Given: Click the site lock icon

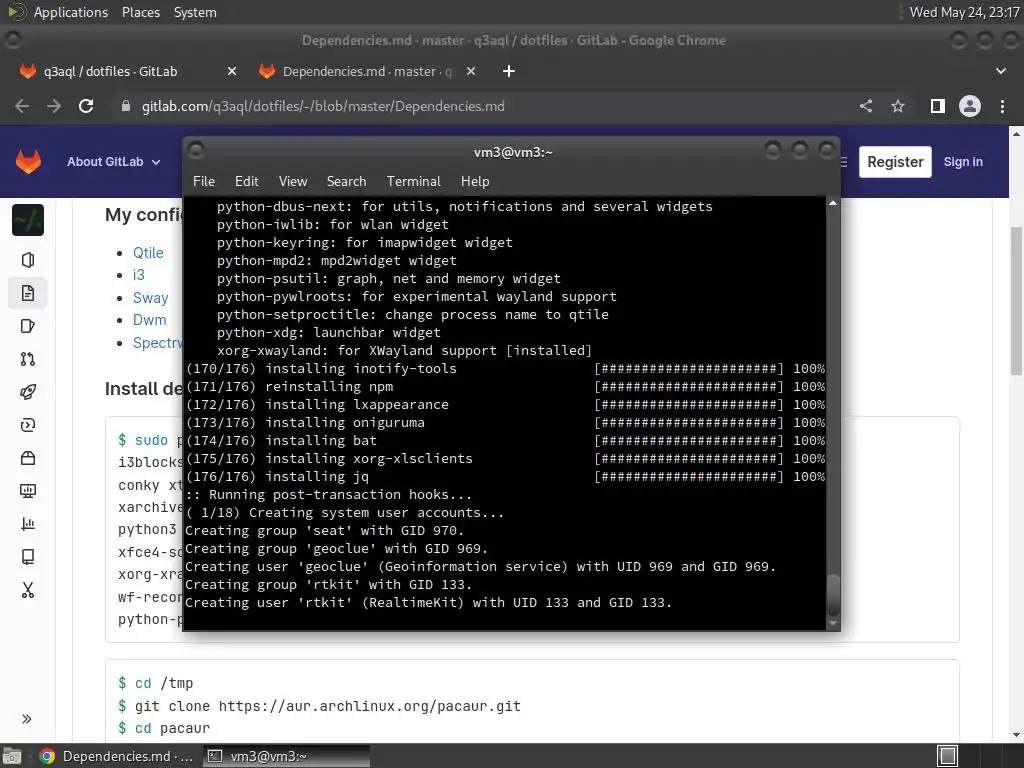Looking at the screenshot, I should [x=125, y=106].
